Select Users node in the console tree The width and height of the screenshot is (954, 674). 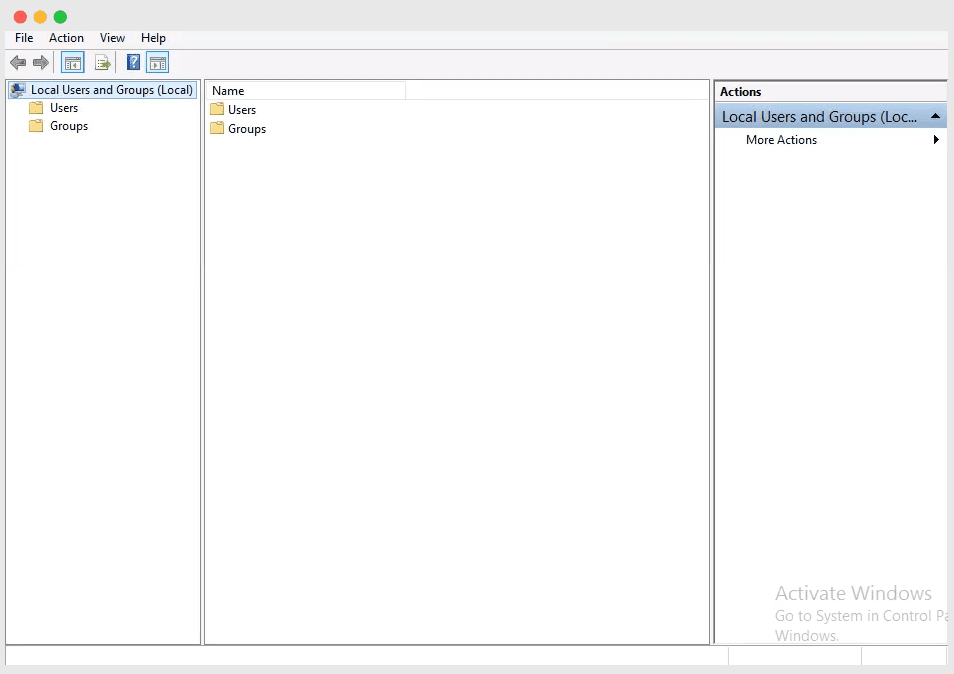[64, 108]
